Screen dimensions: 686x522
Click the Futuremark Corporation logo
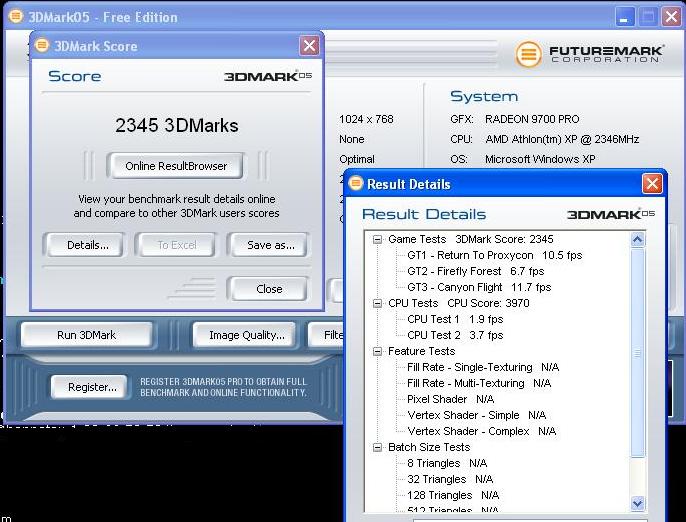click(589, 54)
